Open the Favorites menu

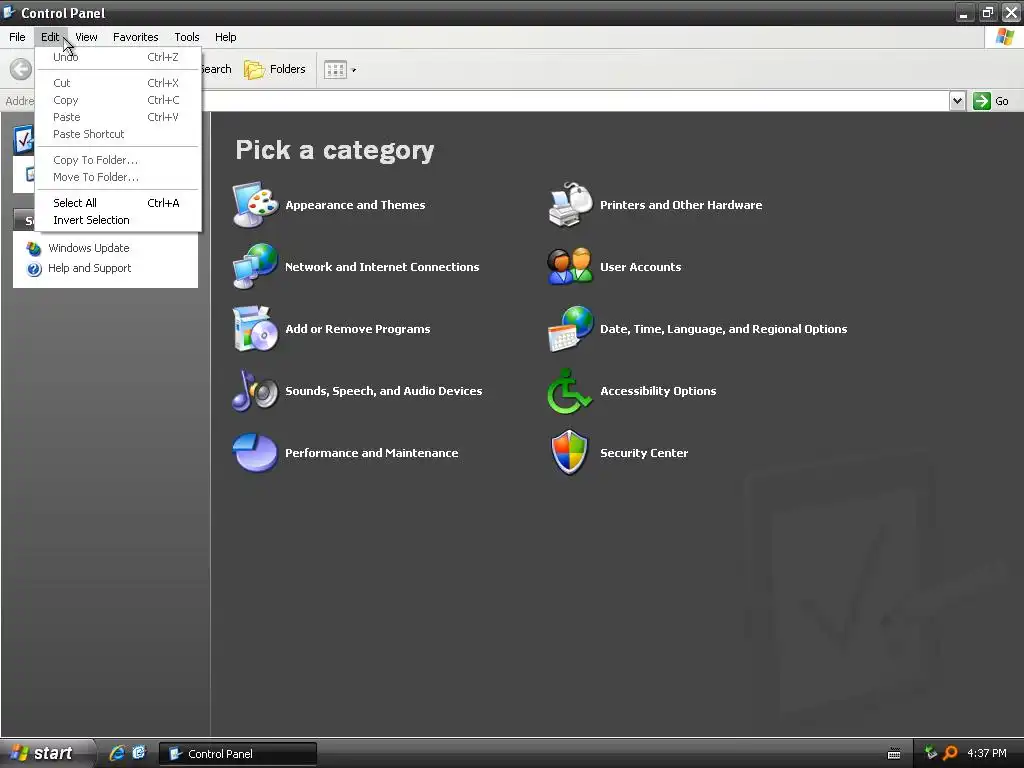[x=135, y=37]
